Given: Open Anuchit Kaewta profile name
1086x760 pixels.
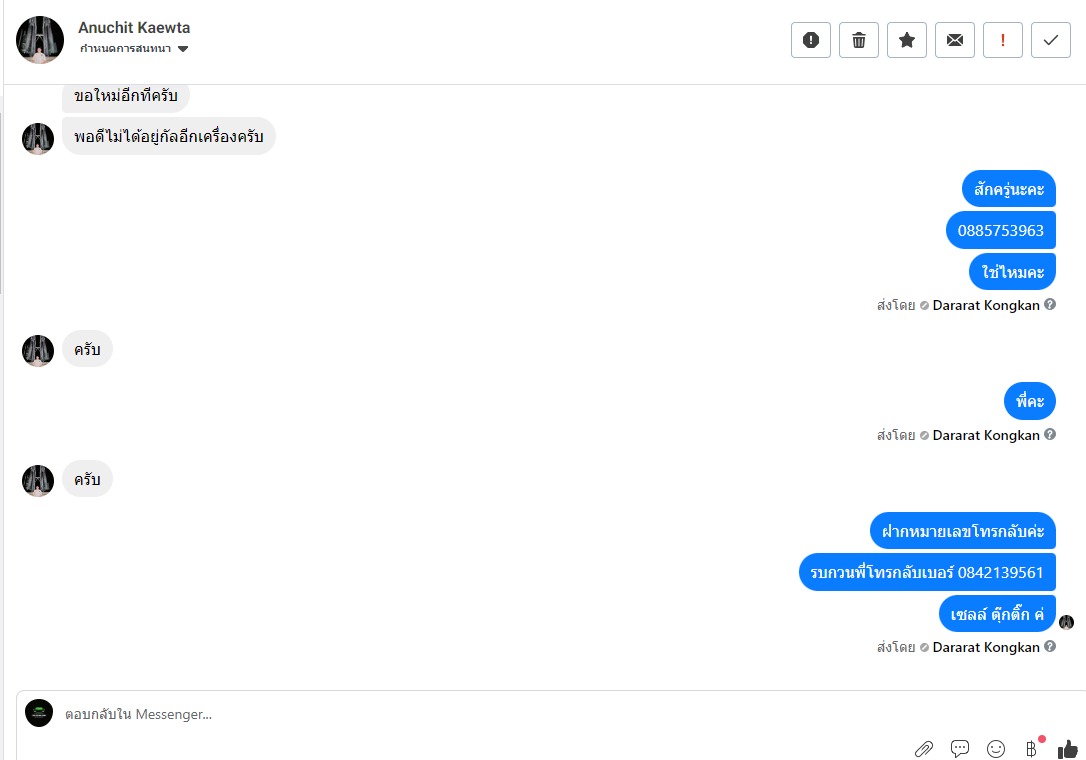Looking at the screenshot, I should pos(134,28).
